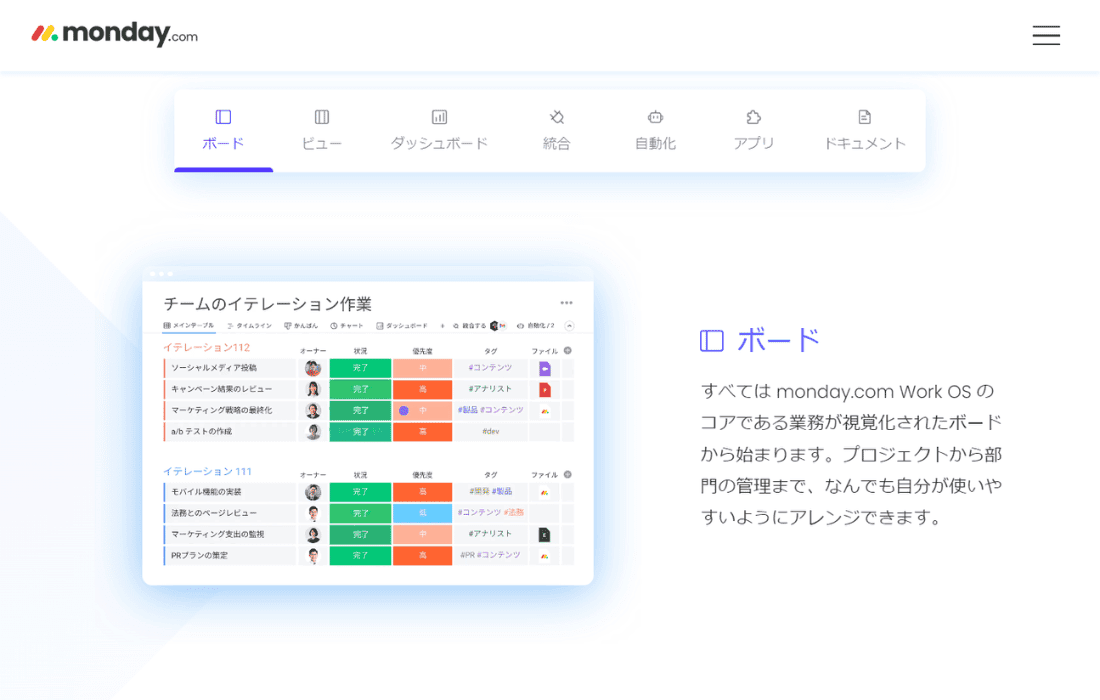Open the purple file icon for ソーシャルメディア投稿
This screenshot has width=1100, height=700.
544,368
